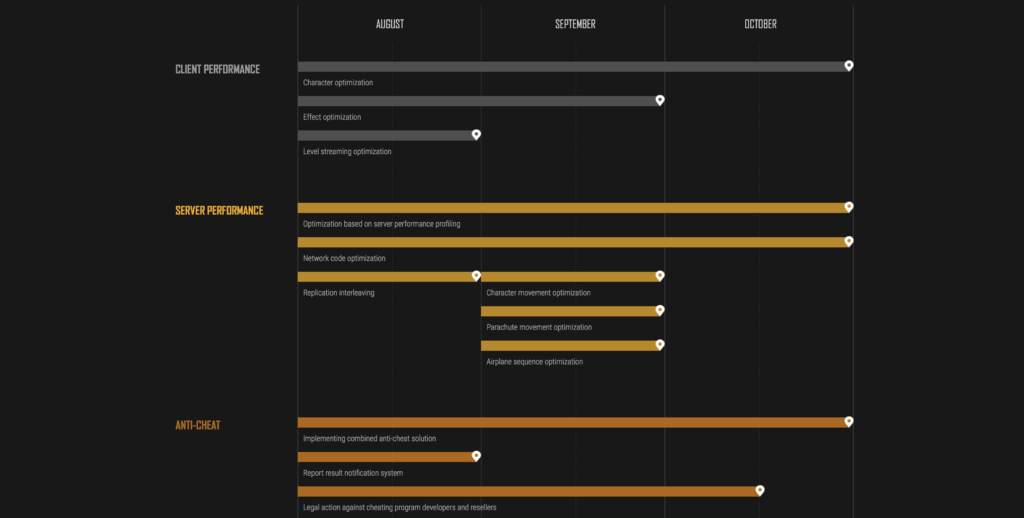This screenshot has height=518, width=1024.
Task: Select the Report result notification system bar
Action: tap(385, 457)
